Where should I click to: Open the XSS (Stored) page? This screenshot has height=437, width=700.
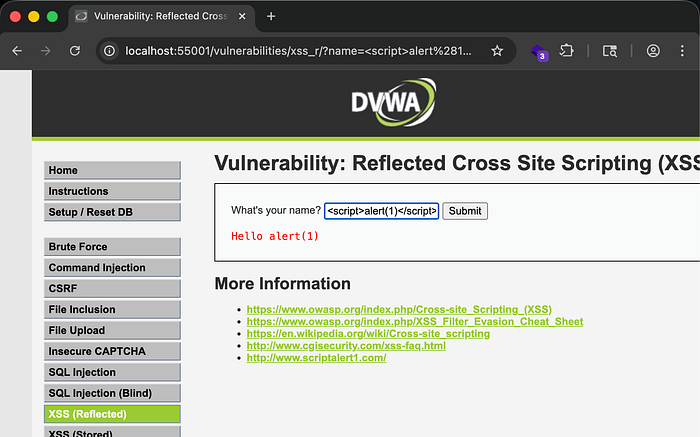click(x=112, y=432)
